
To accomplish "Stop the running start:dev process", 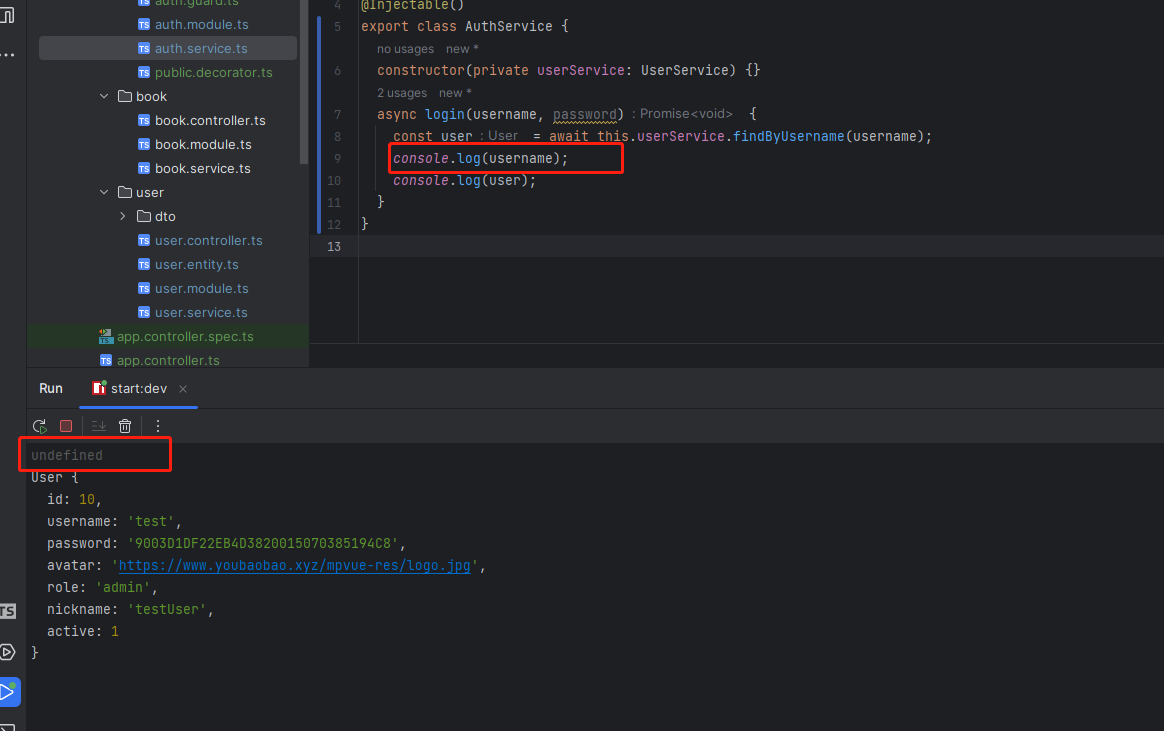I will pyautogui.click(x=66, y=426).
